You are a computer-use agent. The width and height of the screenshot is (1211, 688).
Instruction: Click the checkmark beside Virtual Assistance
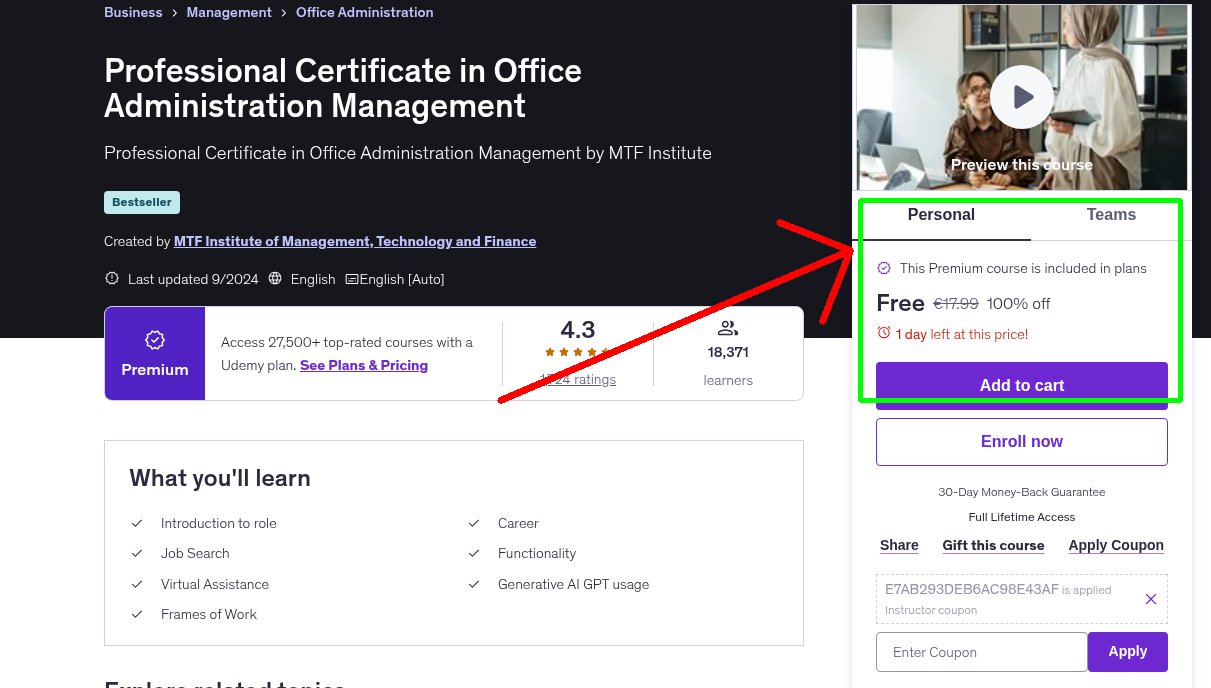[x=136, y=584]
